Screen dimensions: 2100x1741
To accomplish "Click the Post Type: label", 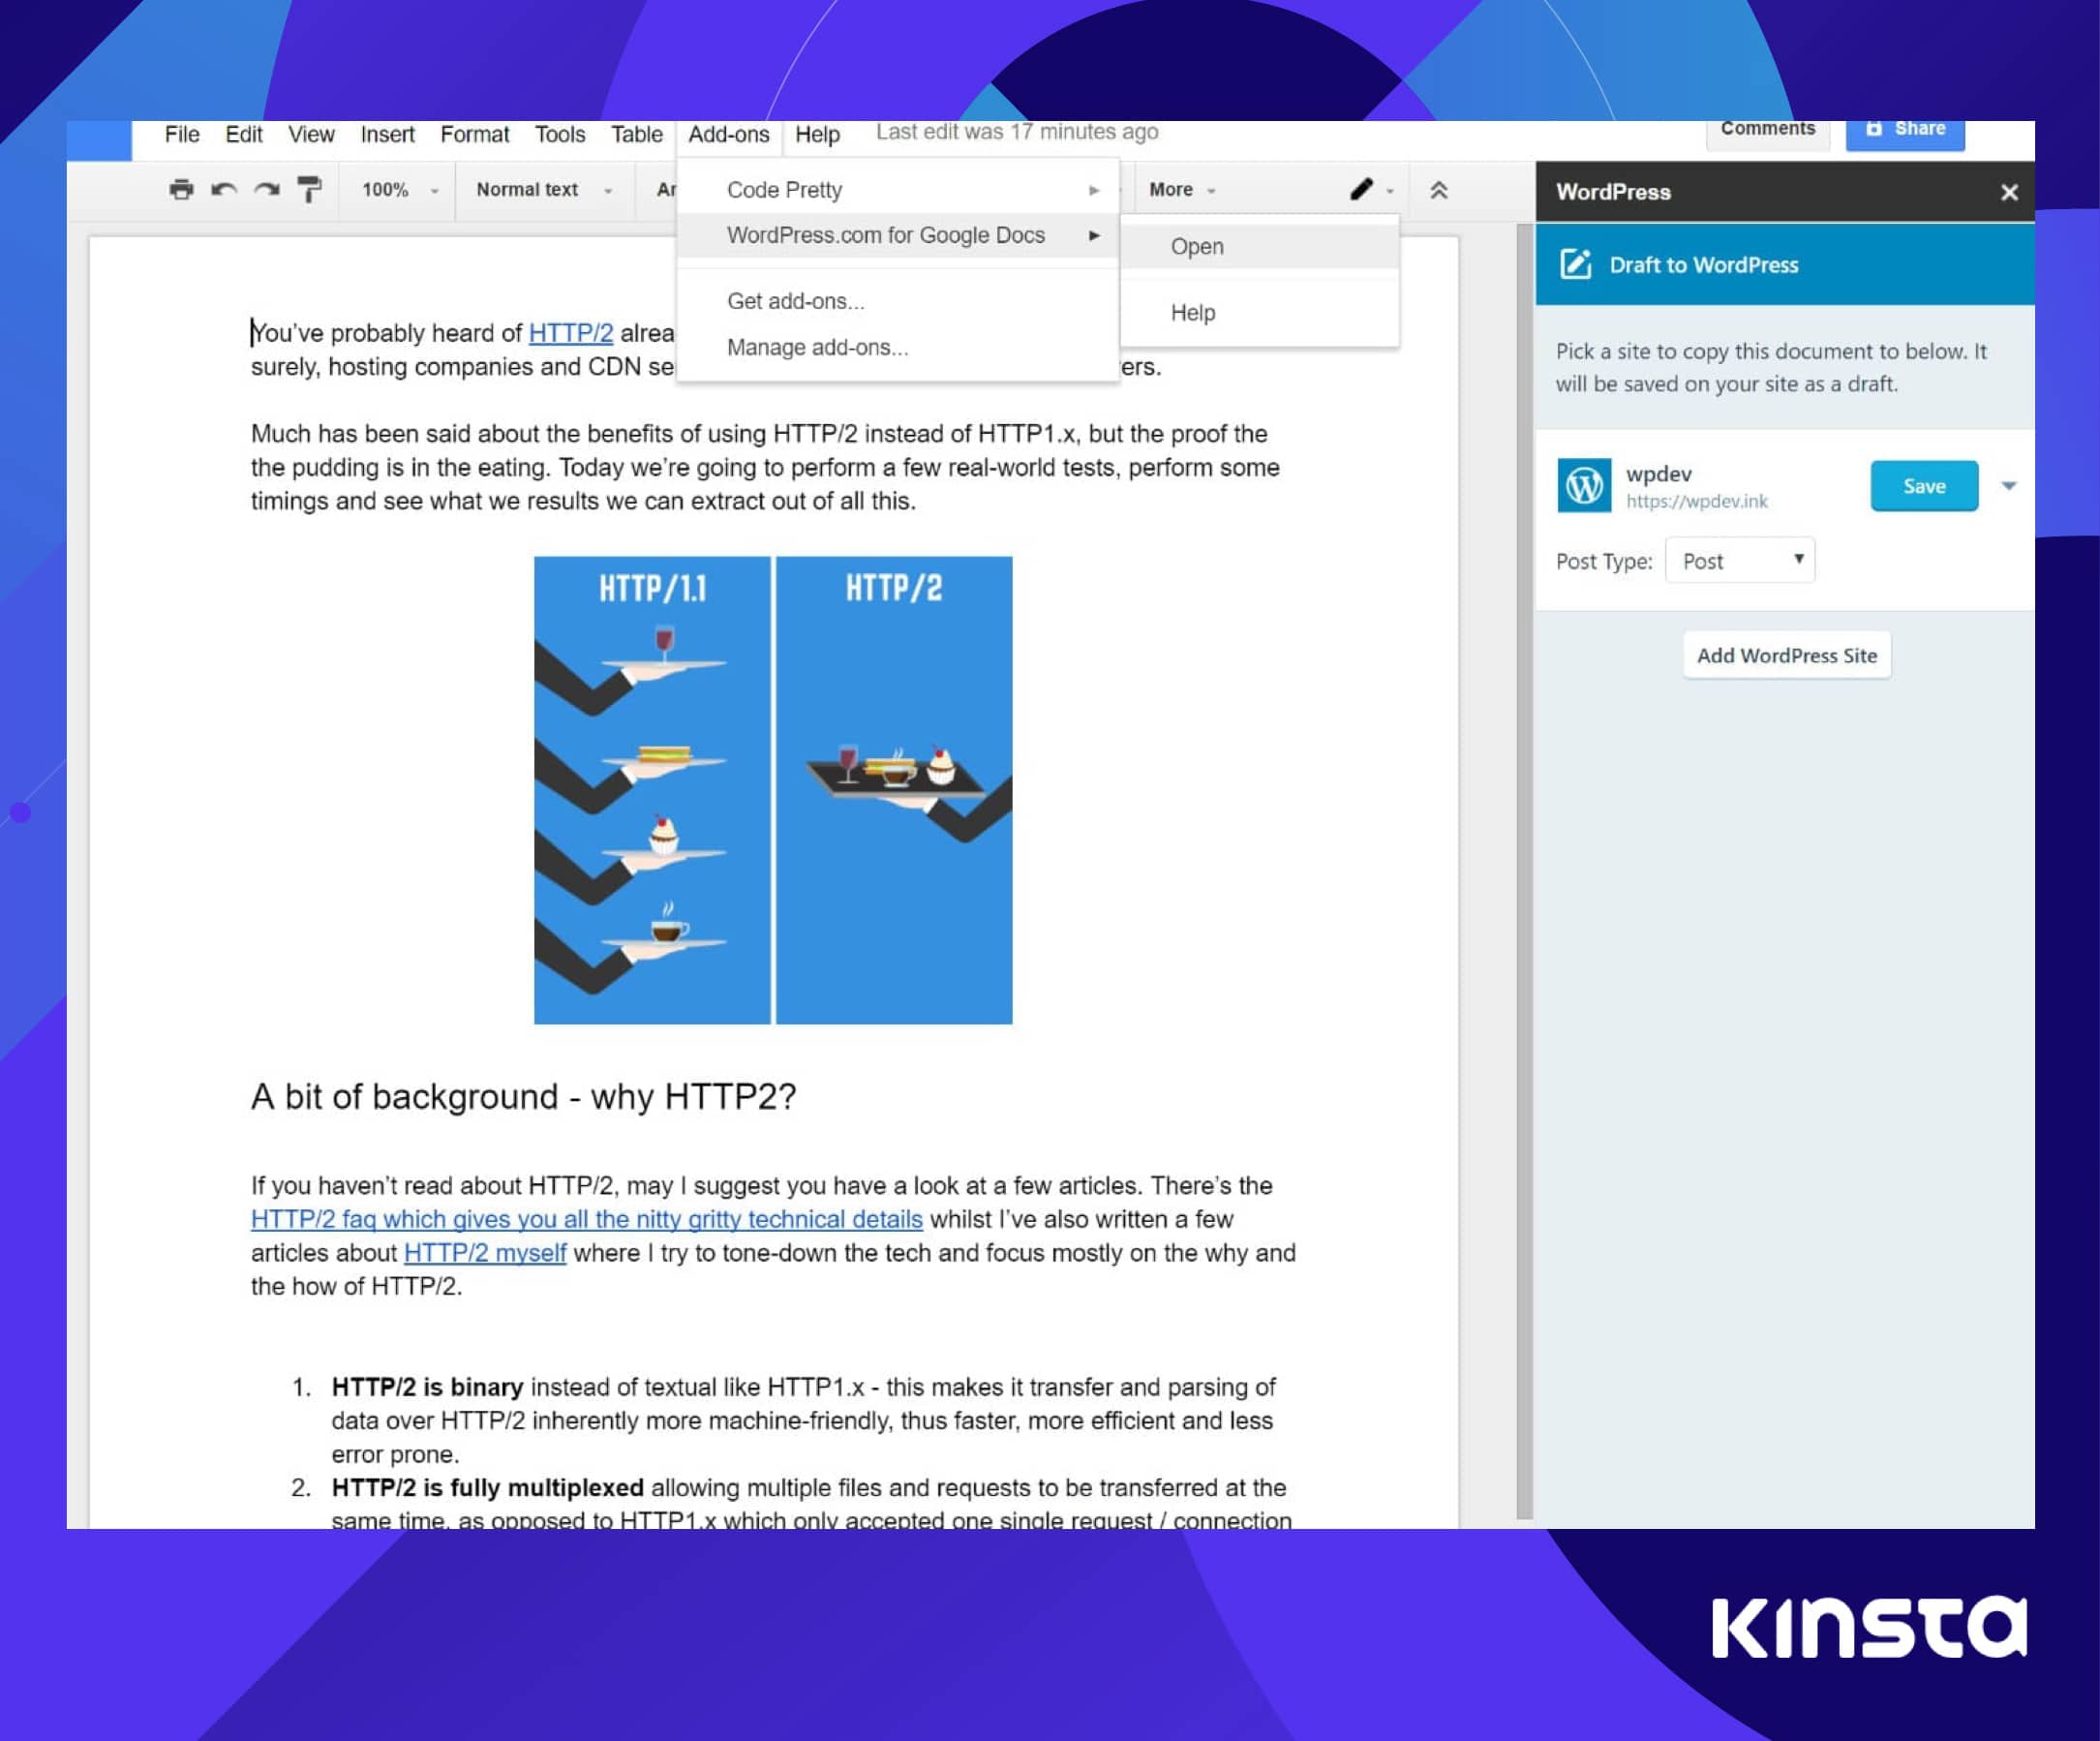I will (1603, 562).
